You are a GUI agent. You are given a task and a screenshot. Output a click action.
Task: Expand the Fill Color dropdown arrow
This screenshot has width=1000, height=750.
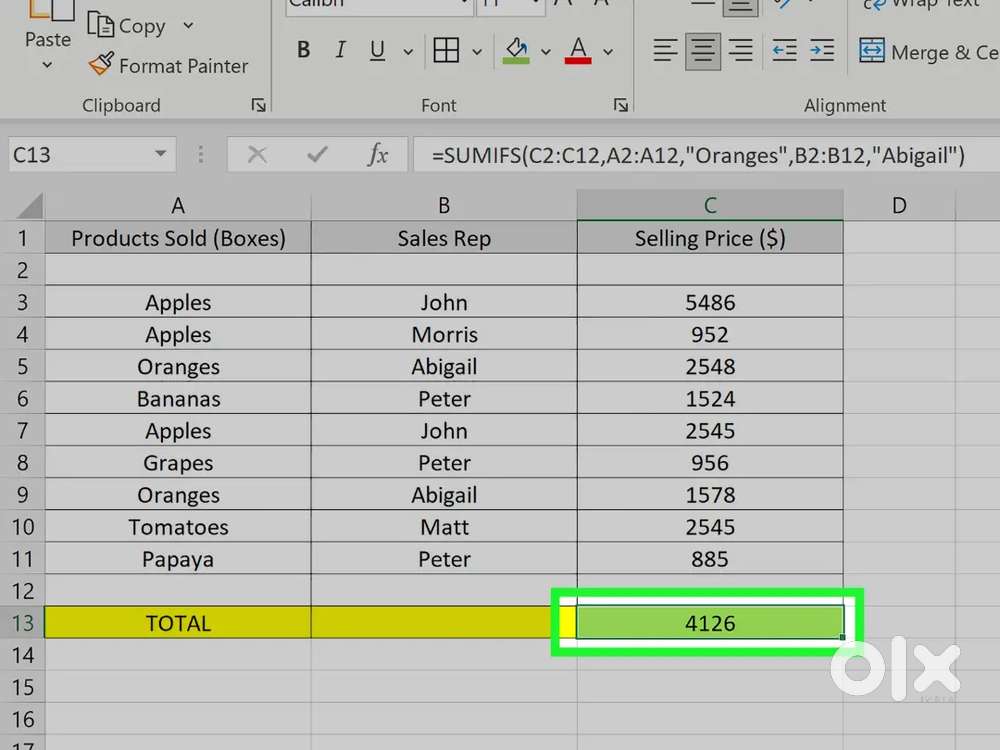tap(546, 51)
